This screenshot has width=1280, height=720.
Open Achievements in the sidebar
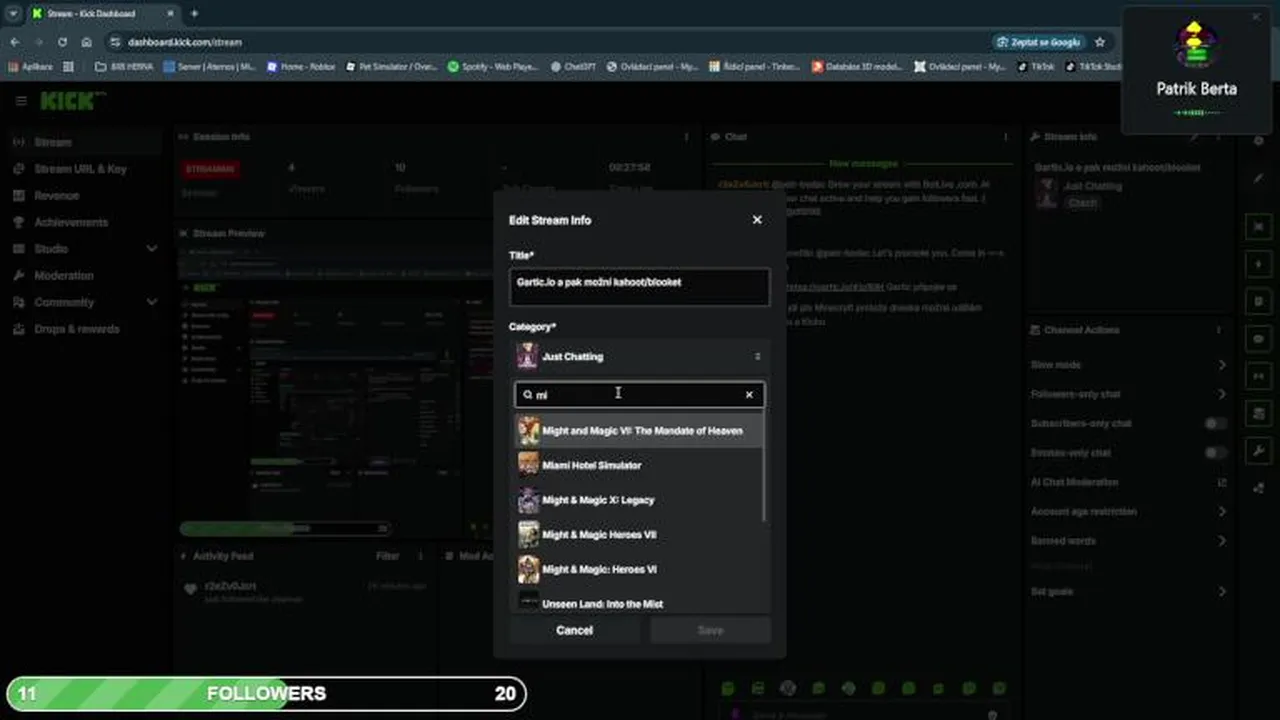[x=84, y=222]
